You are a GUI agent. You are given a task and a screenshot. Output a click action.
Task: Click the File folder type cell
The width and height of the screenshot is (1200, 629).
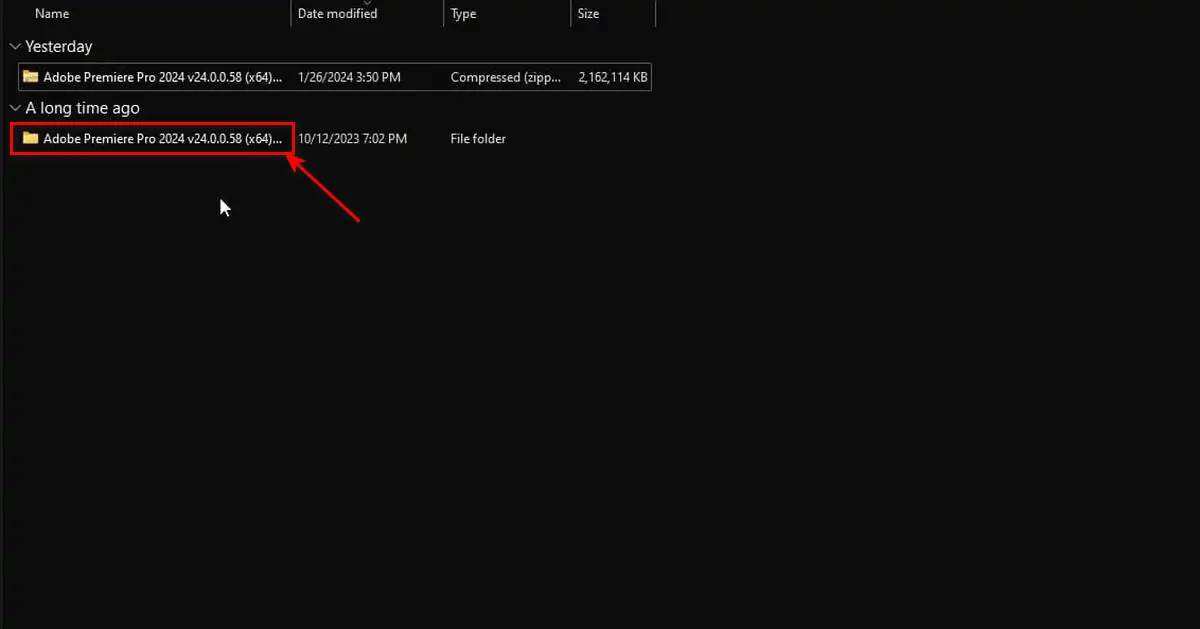click(478, 138)
